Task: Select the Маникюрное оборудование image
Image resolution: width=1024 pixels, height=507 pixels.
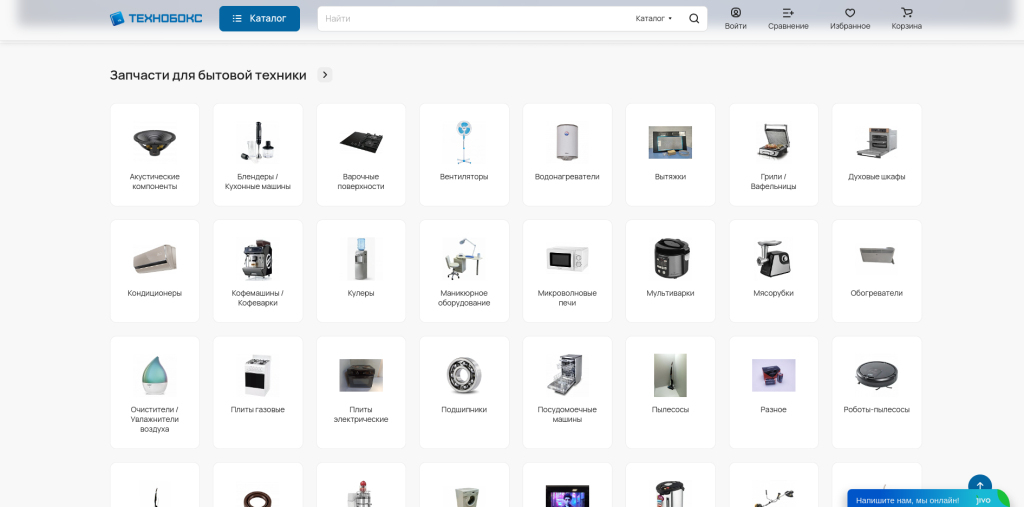Action: [464, 259]
